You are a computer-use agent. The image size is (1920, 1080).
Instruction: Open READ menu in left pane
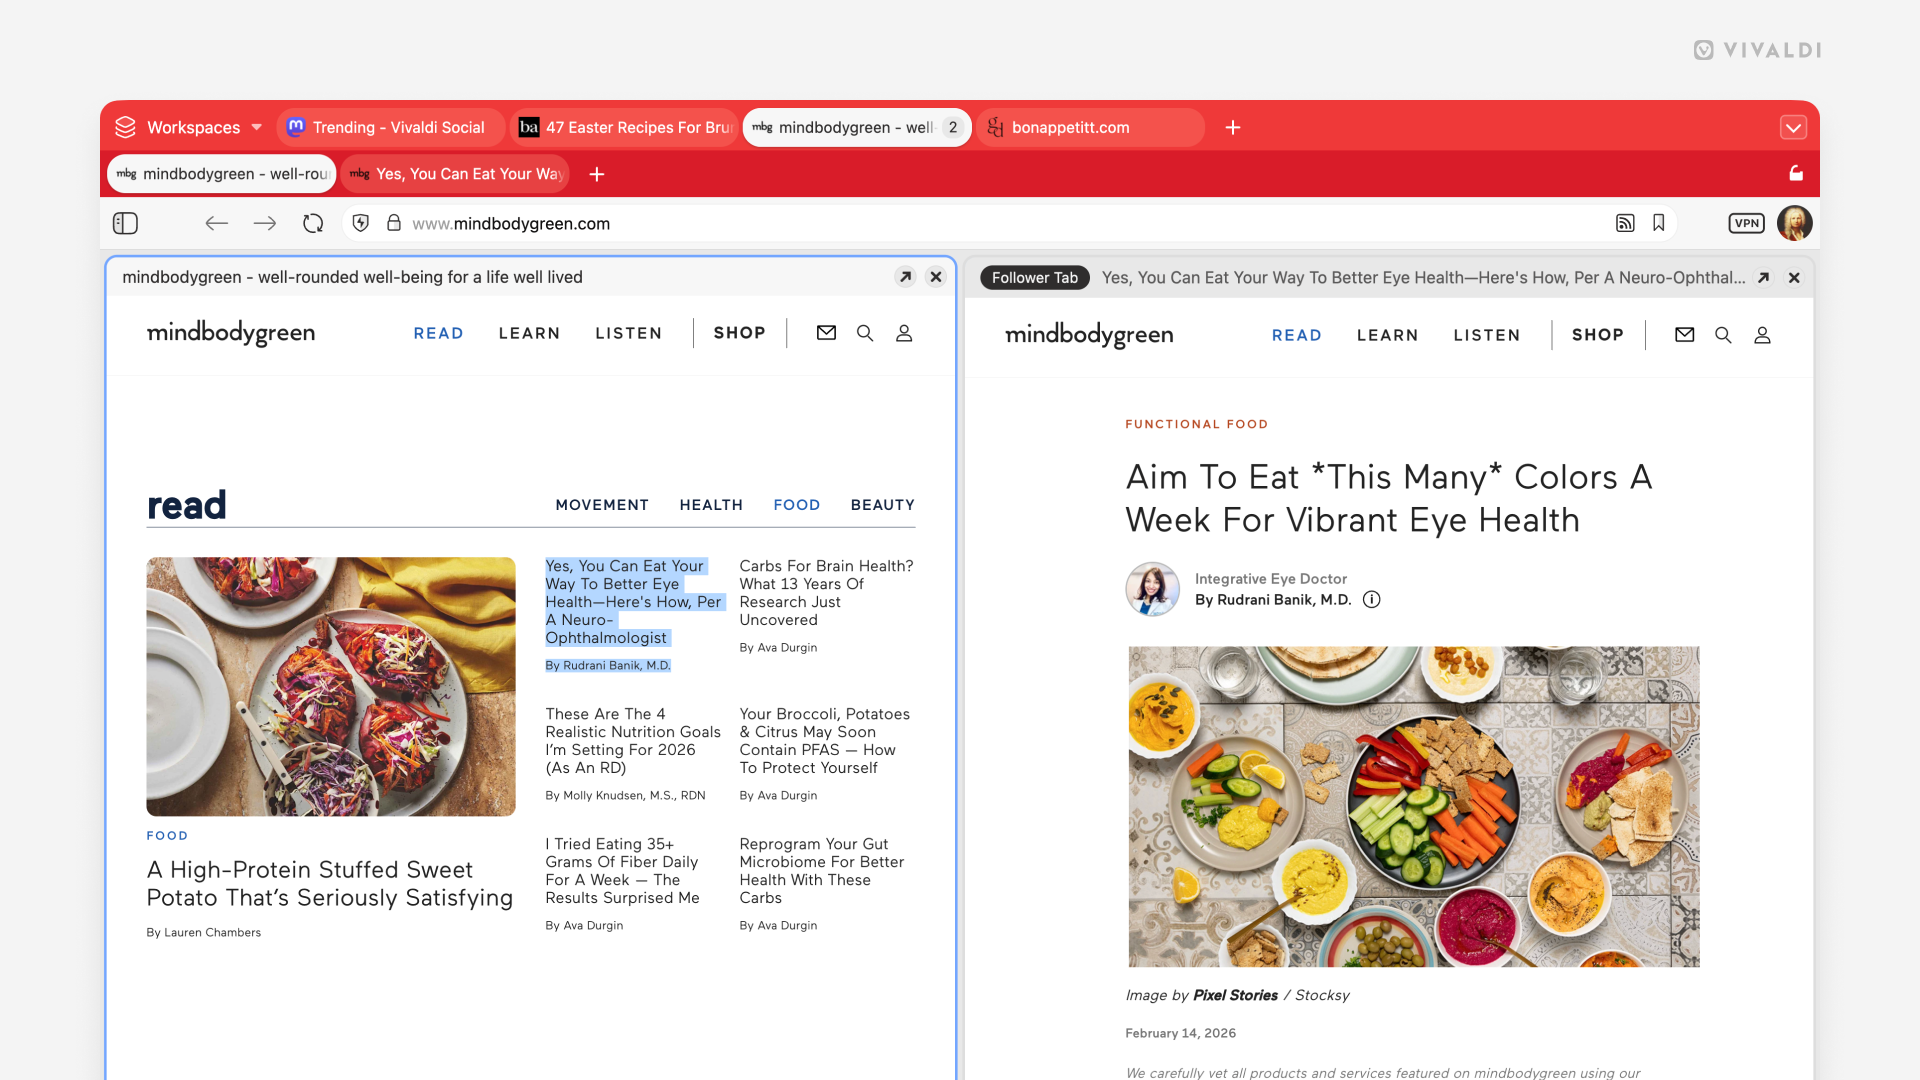coord(438,333)
